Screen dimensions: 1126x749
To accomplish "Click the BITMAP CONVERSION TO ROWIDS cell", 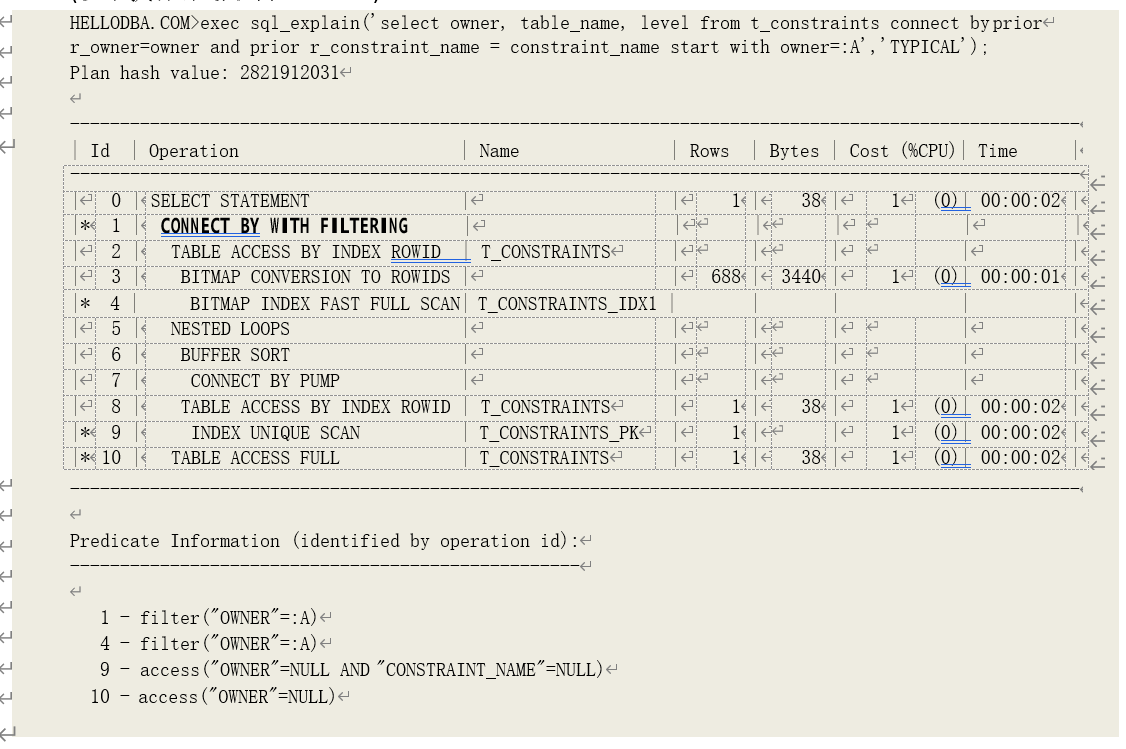I will (x=315, y=277).
